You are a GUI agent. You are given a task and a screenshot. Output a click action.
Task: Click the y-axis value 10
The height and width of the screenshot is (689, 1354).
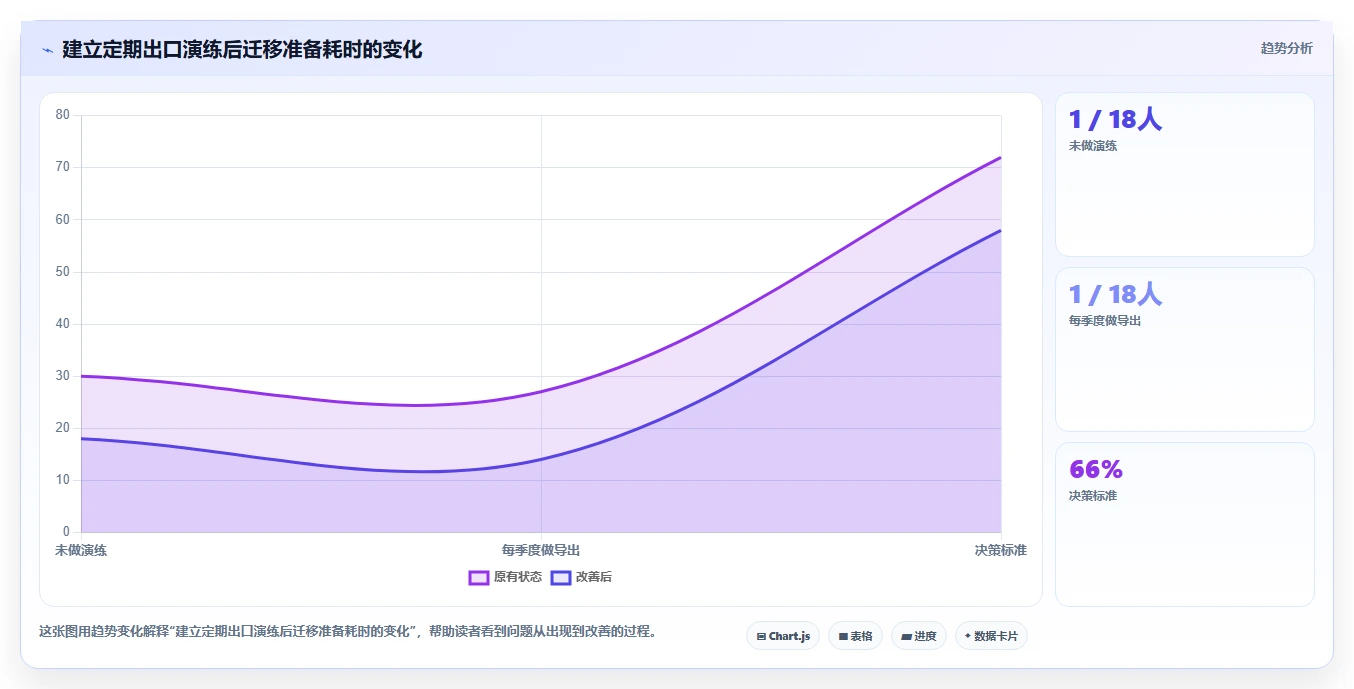click(x=63, y=480)
